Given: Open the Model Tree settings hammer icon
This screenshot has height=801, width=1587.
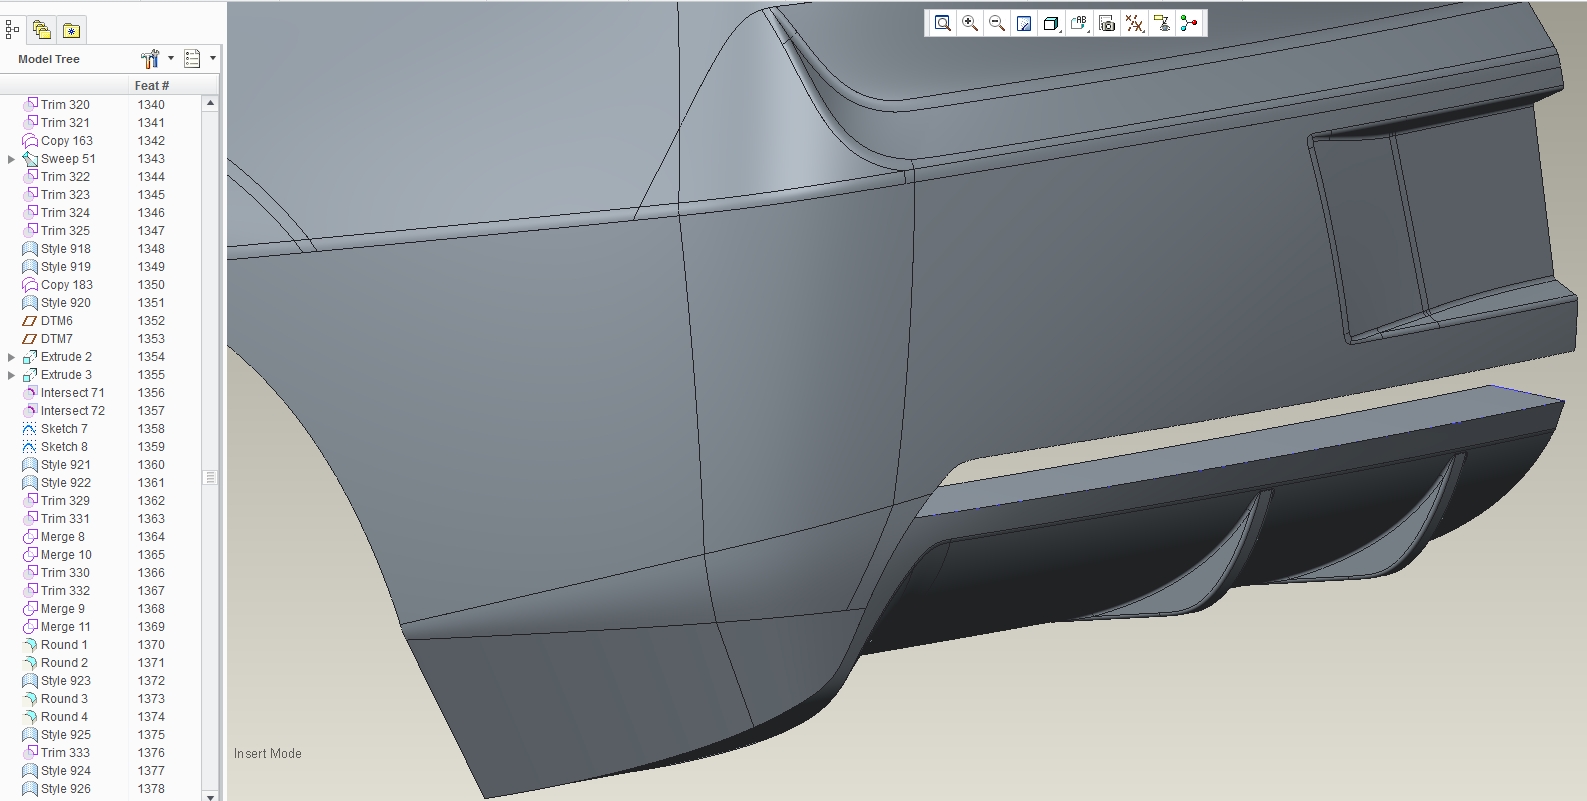Looking at the screenshot, I should [x=150, y=59].
